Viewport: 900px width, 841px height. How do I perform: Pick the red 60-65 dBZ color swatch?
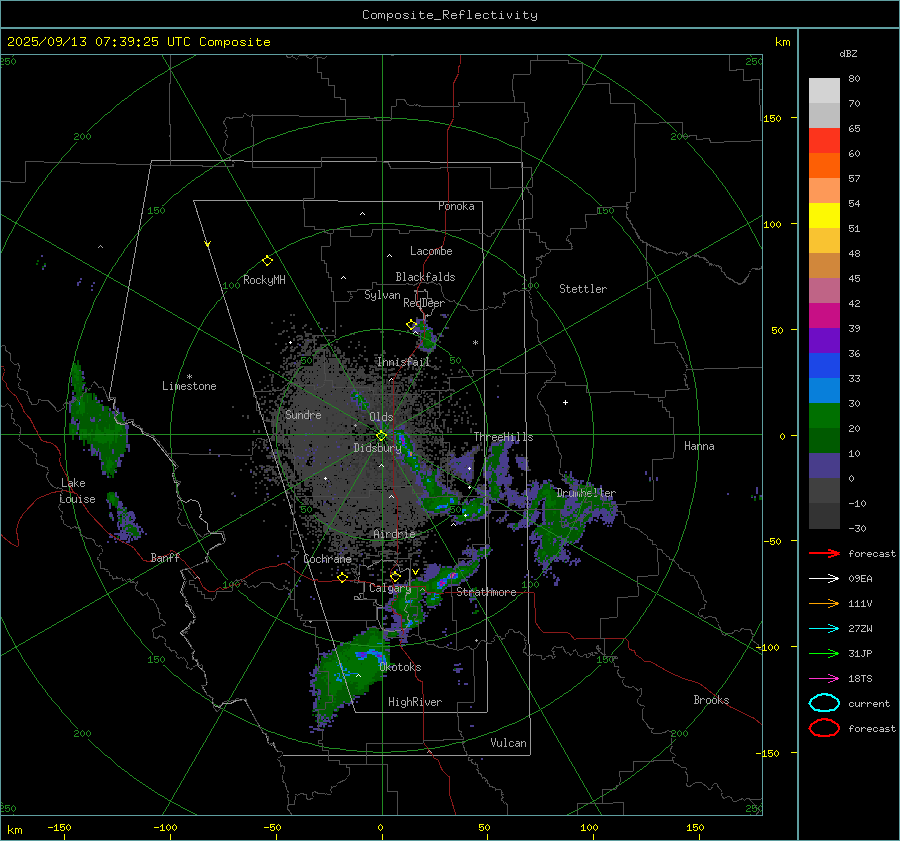pos(824,141)
